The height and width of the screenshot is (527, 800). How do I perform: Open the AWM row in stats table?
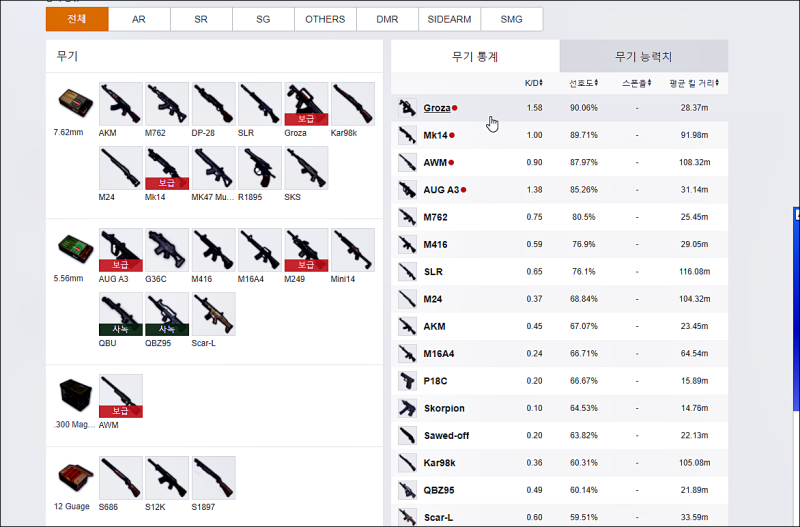click(559, 162)
